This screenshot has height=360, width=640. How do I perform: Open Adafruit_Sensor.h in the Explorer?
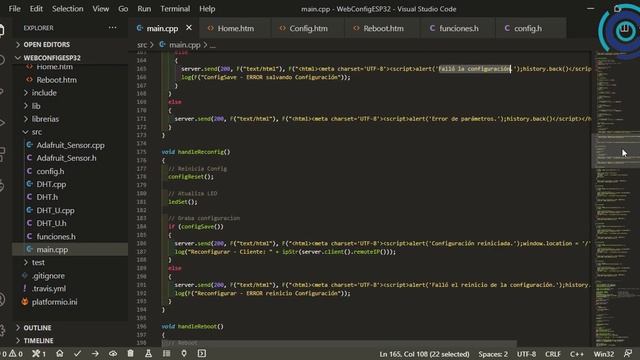[66, 158]
